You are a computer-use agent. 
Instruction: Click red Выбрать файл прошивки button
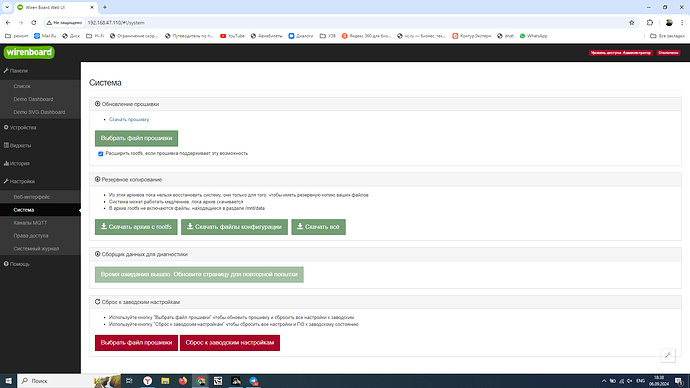click(136, 343)
